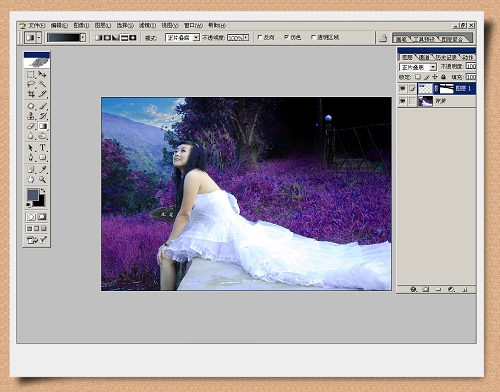The width and height of the screenshot is (500, 392).
Task: Switch to Full Screen mode
Action: point(43,228)
